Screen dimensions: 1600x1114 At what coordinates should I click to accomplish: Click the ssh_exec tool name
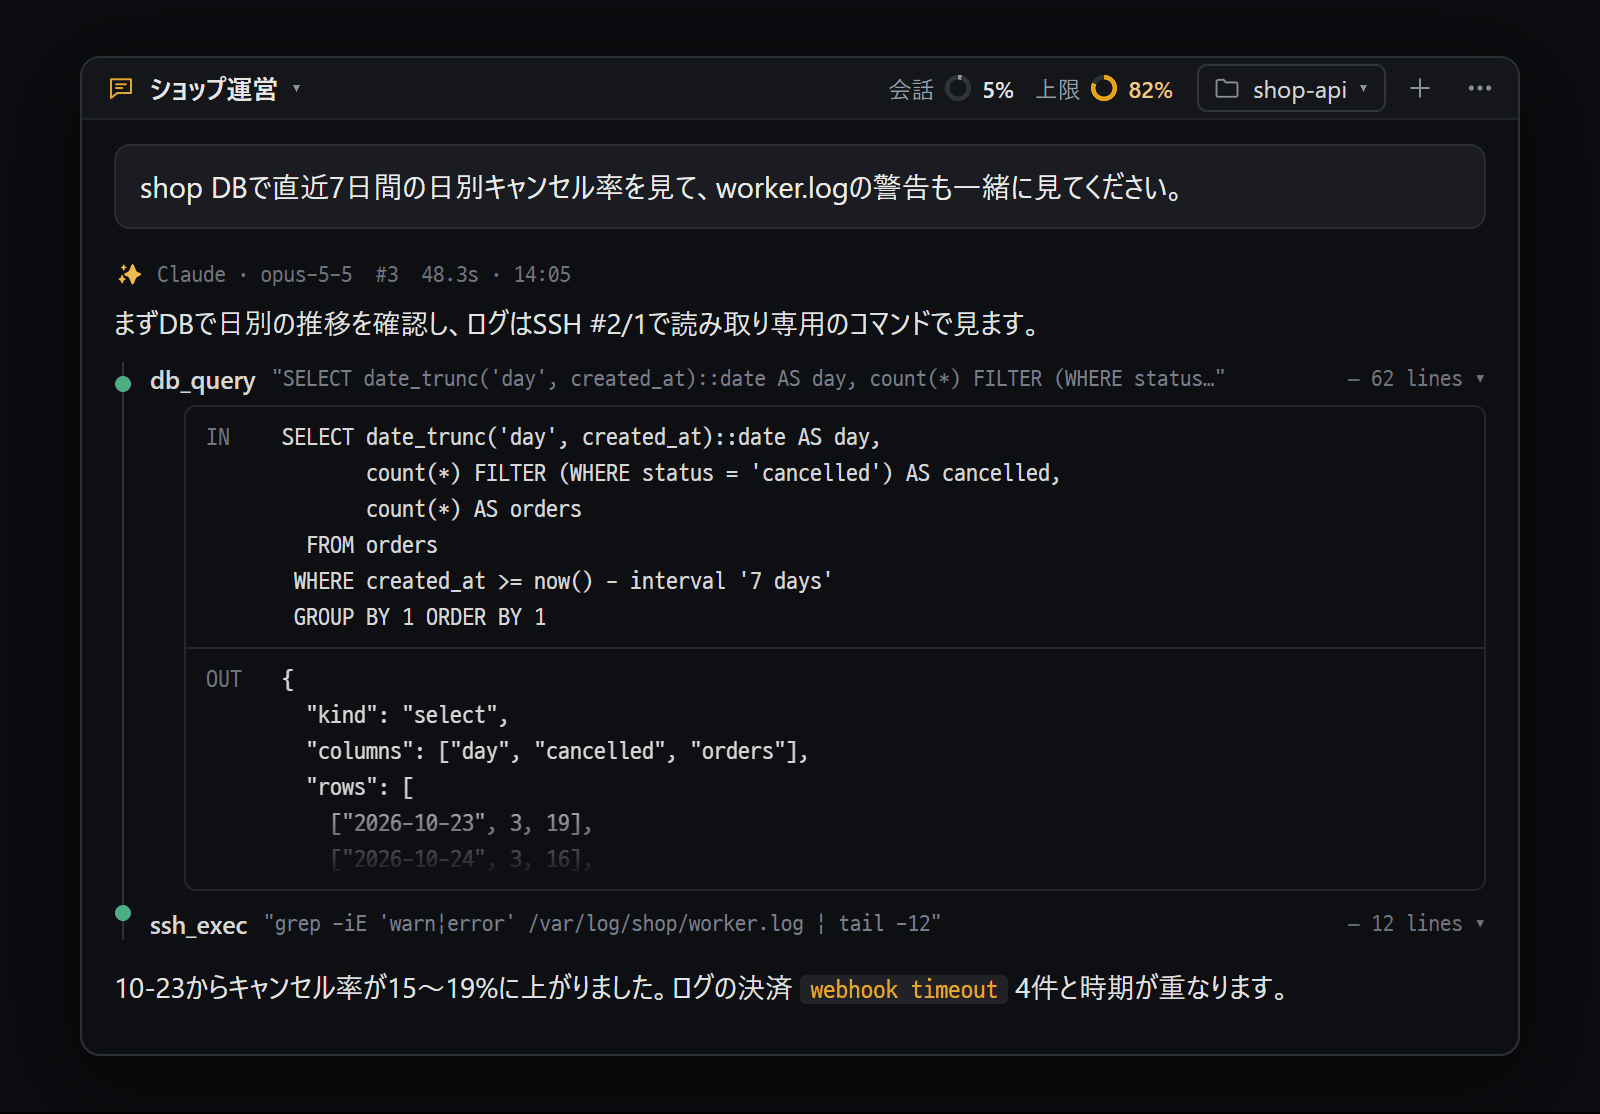tap(198, 925)
